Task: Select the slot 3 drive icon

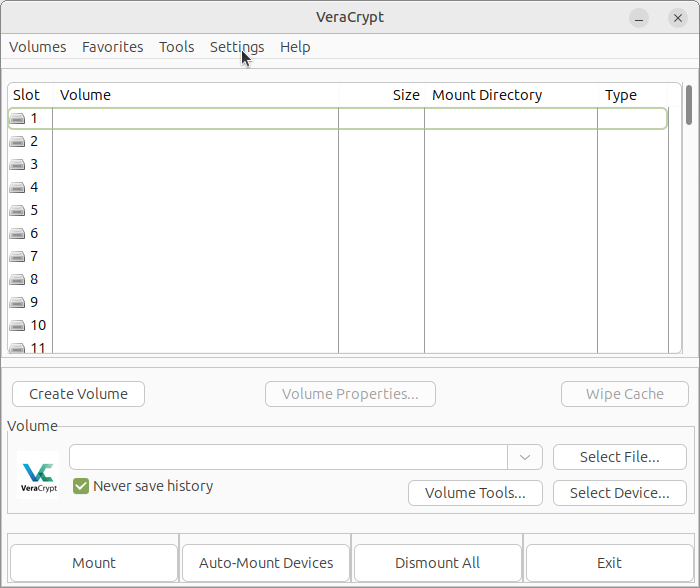Action: coord(18,165)
